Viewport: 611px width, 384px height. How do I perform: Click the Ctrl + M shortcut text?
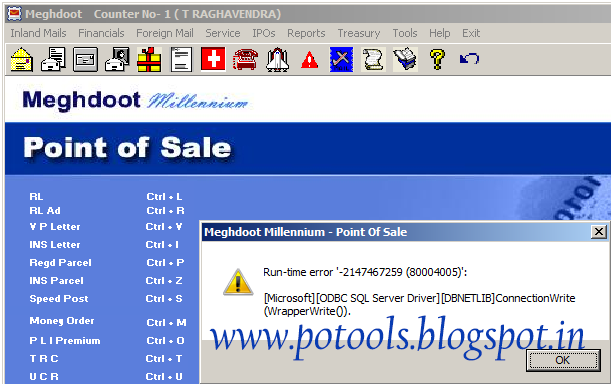[166, 322]
